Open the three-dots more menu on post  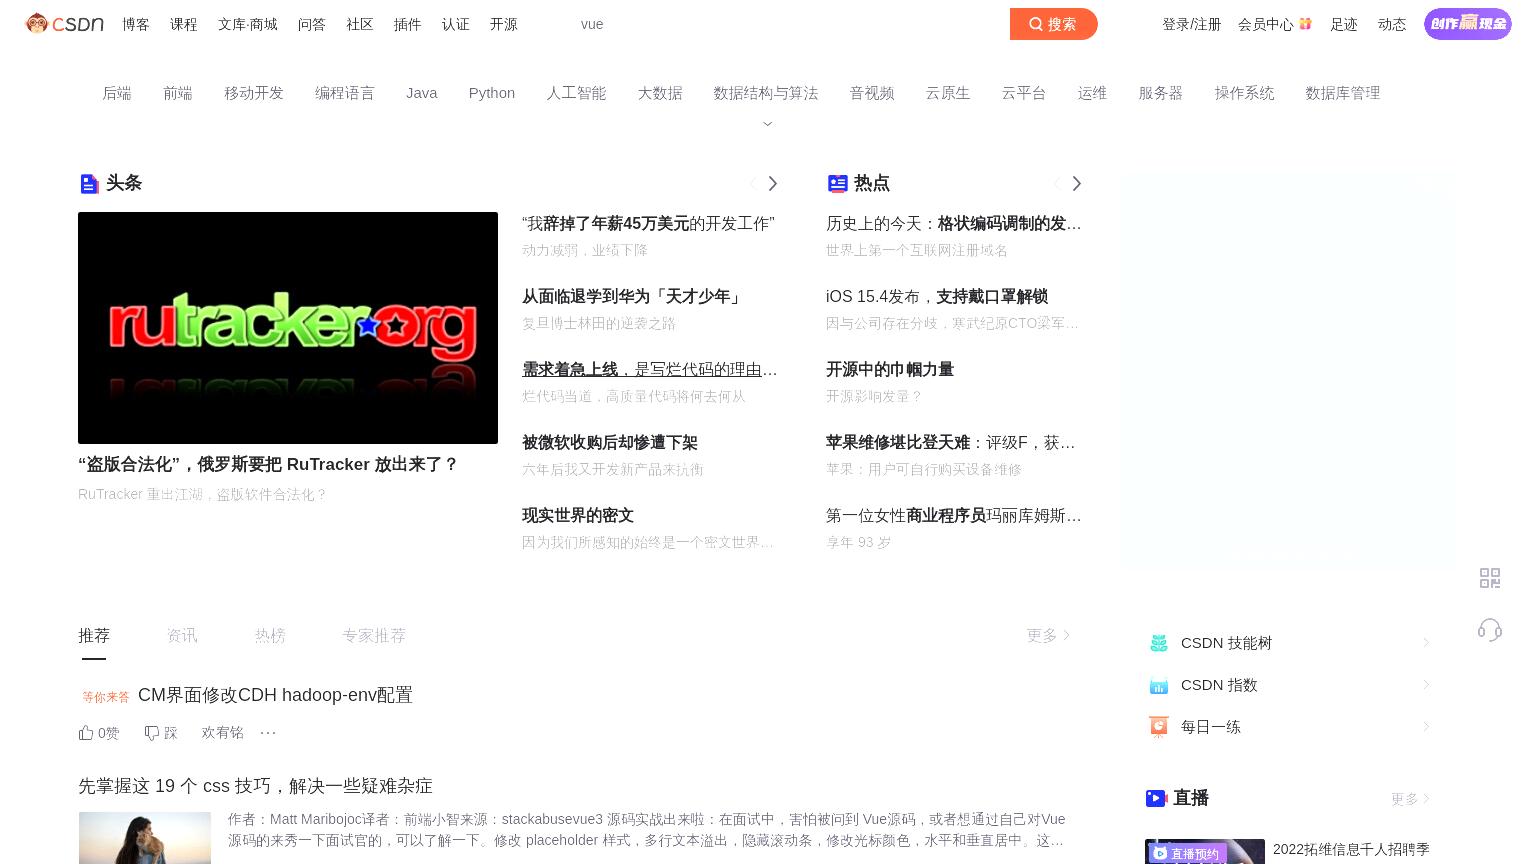click(x=268, y=733)
